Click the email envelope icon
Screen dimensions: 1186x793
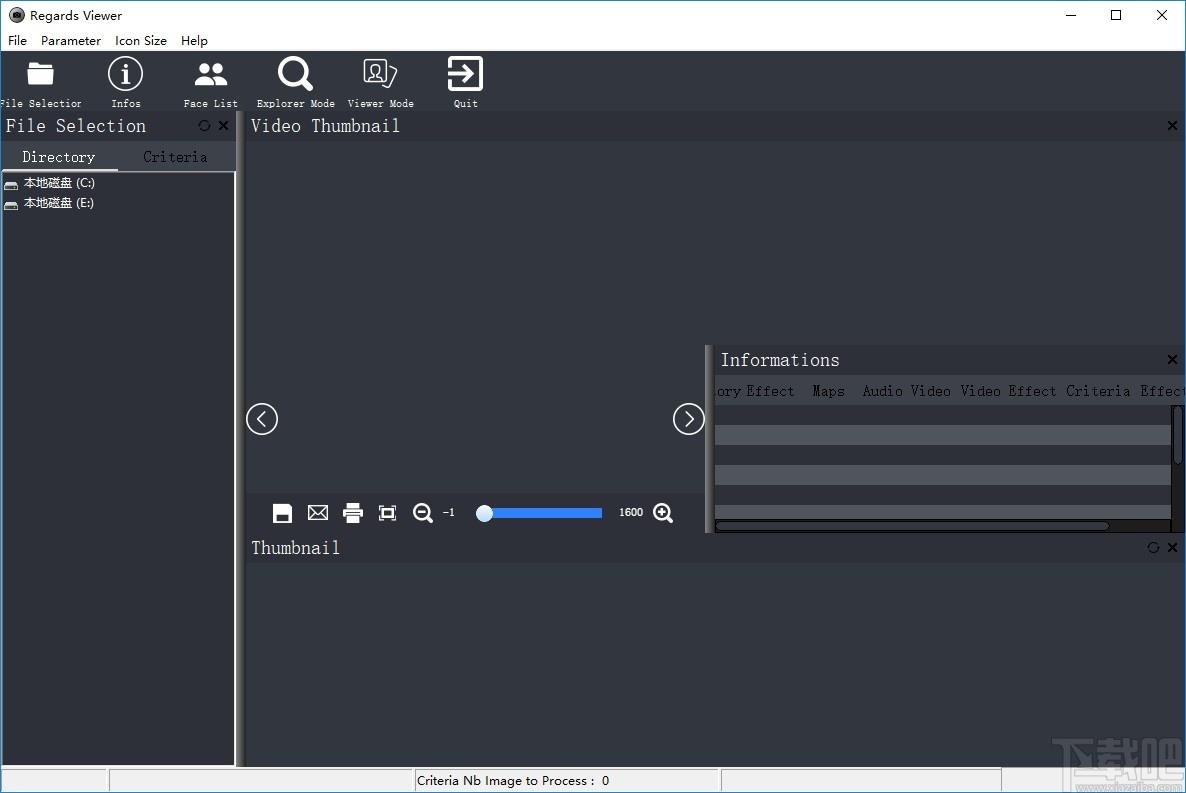[x=318, y=513]
